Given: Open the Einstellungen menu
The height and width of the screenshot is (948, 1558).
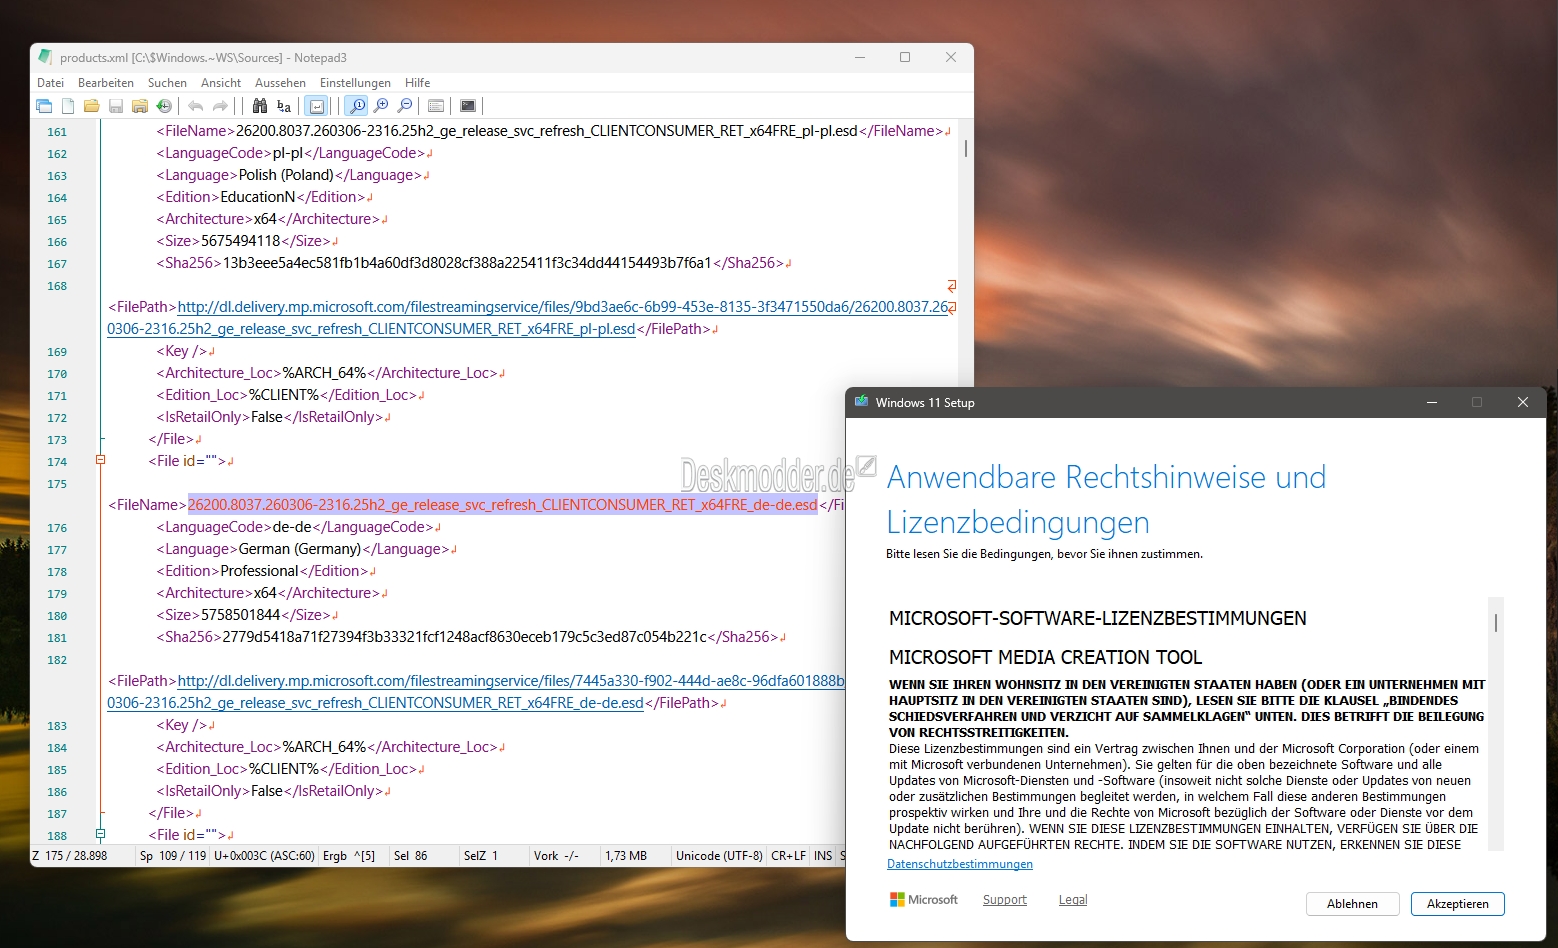Looking at the screenshot, I should tap(355, 83).
